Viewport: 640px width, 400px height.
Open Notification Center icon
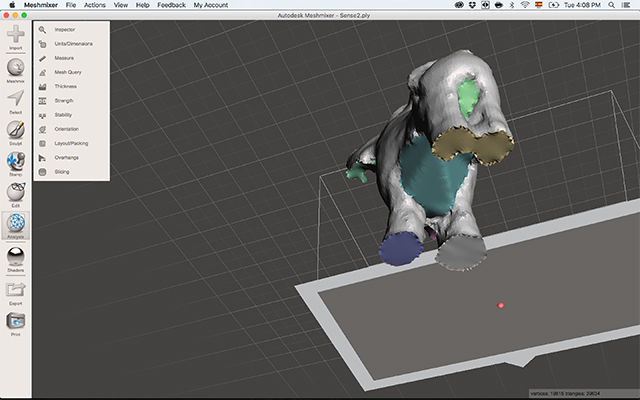(x=625, y=5)
